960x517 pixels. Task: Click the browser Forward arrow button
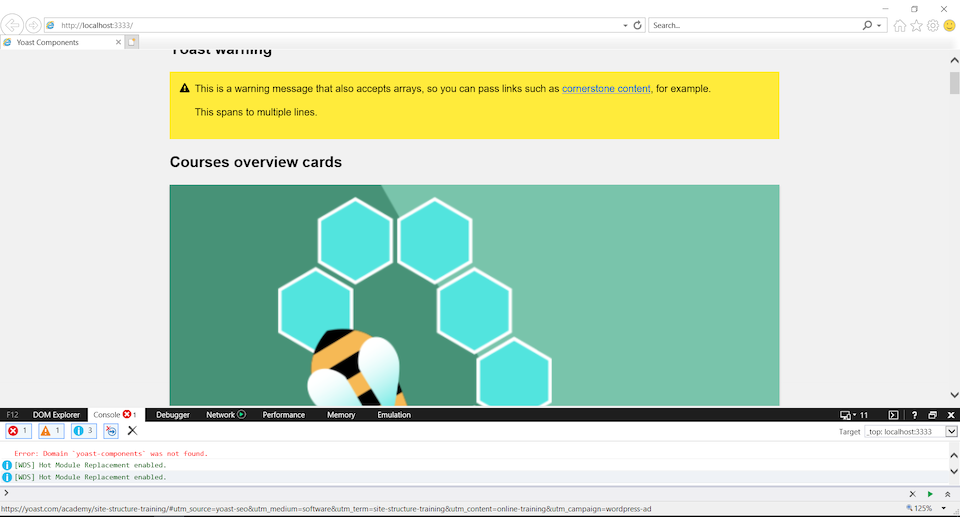33,25
